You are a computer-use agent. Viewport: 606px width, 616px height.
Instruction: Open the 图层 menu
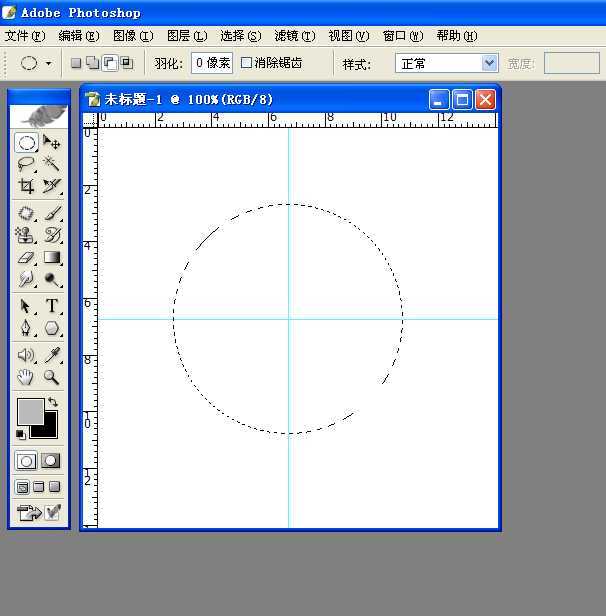point(186,36)
